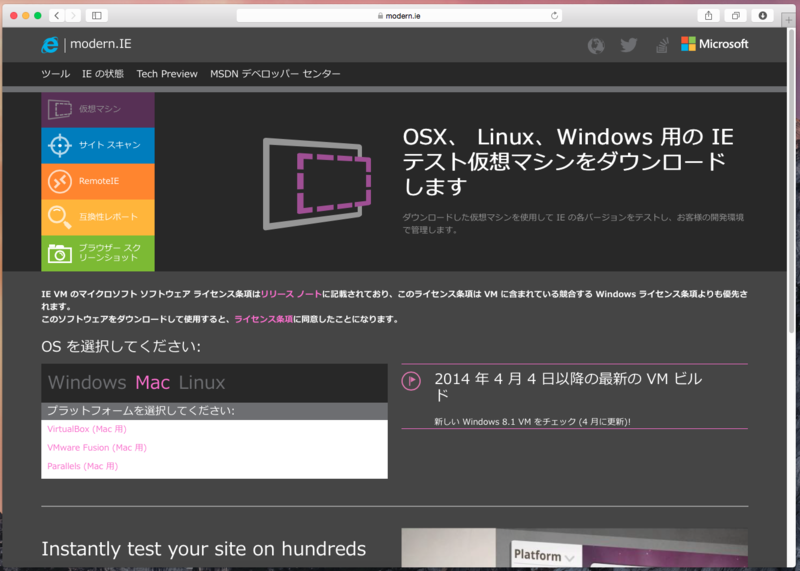Viewport: 800px width, 571px height.
Task: Open the ライセンス条項 link
Action: point(264,319)
